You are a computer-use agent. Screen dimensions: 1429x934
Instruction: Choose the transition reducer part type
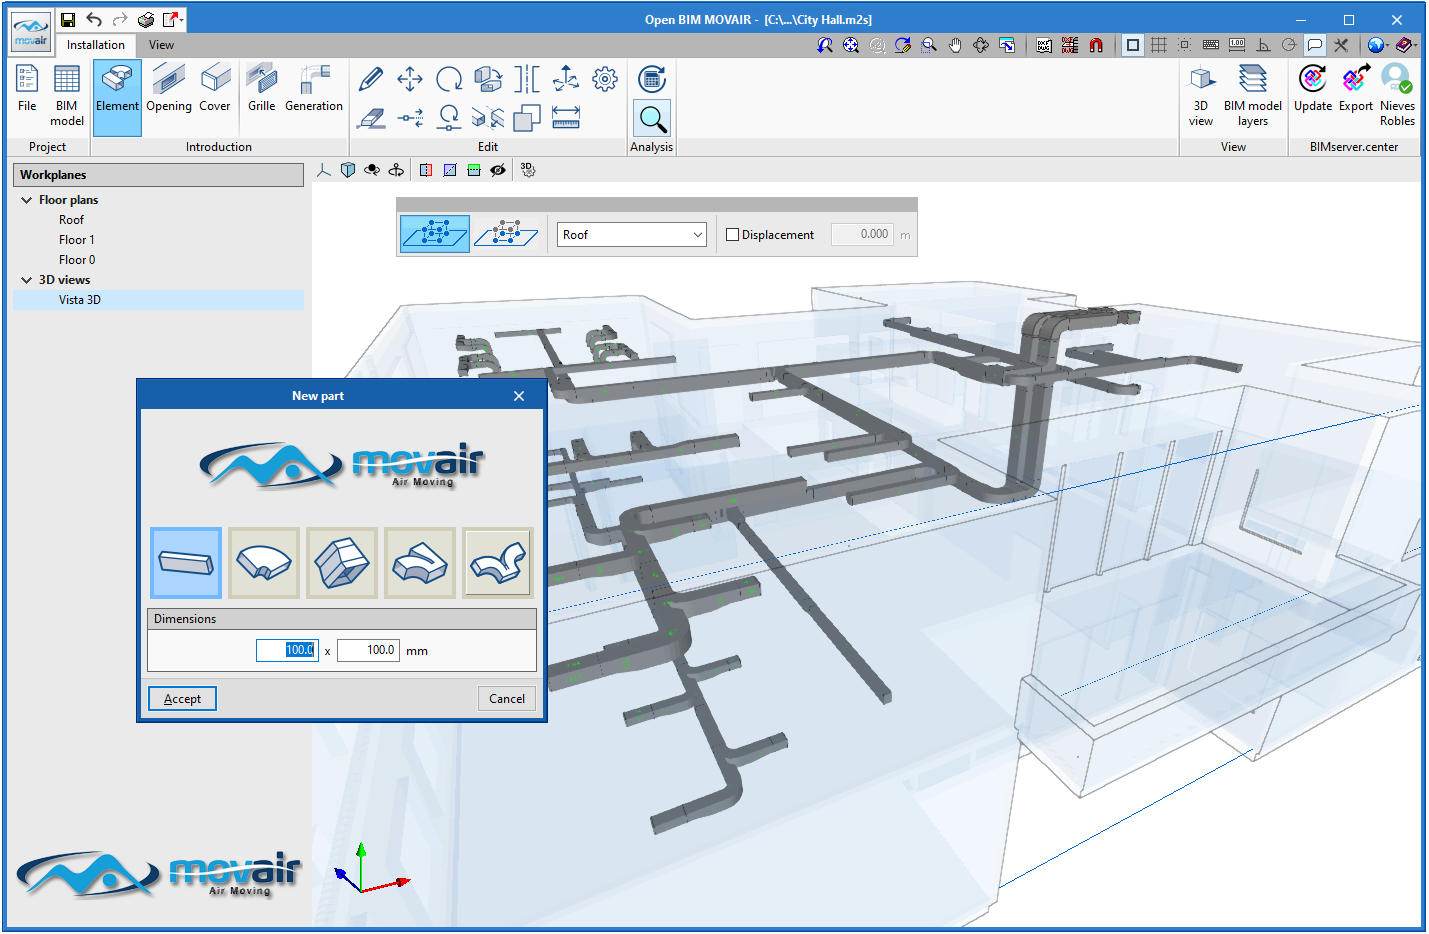[342, 563]
